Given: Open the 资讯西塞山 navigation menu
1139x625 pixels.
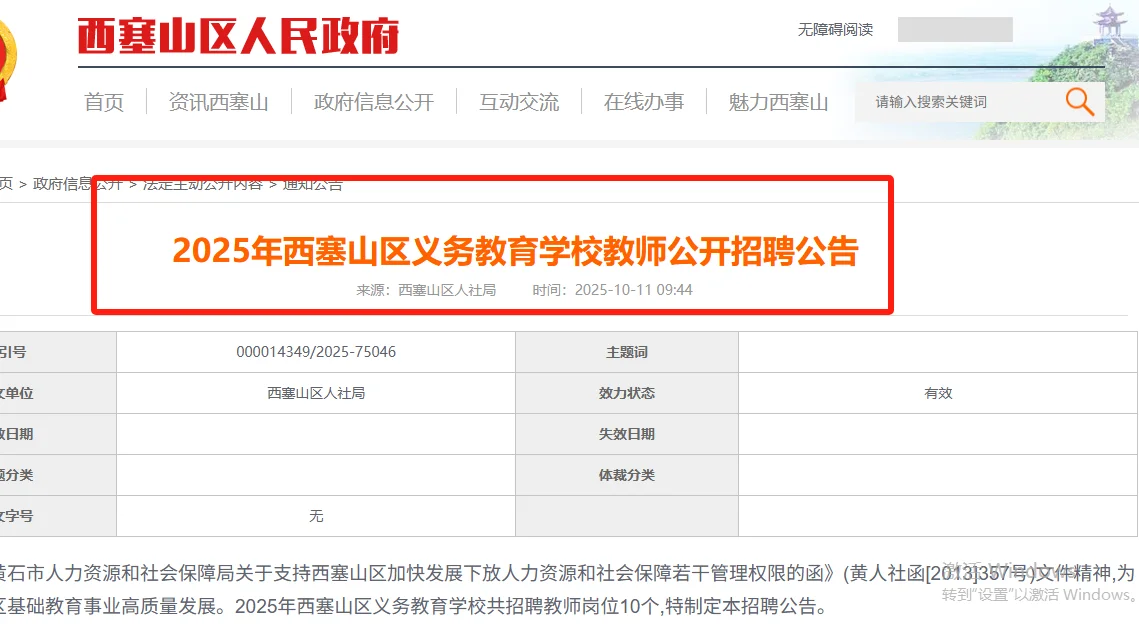Looking at the screenshot, I should [x=218, y=101].
